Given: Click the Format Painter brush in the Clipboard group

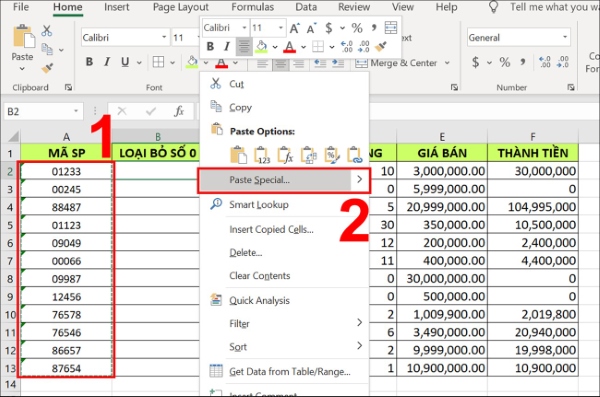Looking at the screenshot, I should (x=47, y=68).
